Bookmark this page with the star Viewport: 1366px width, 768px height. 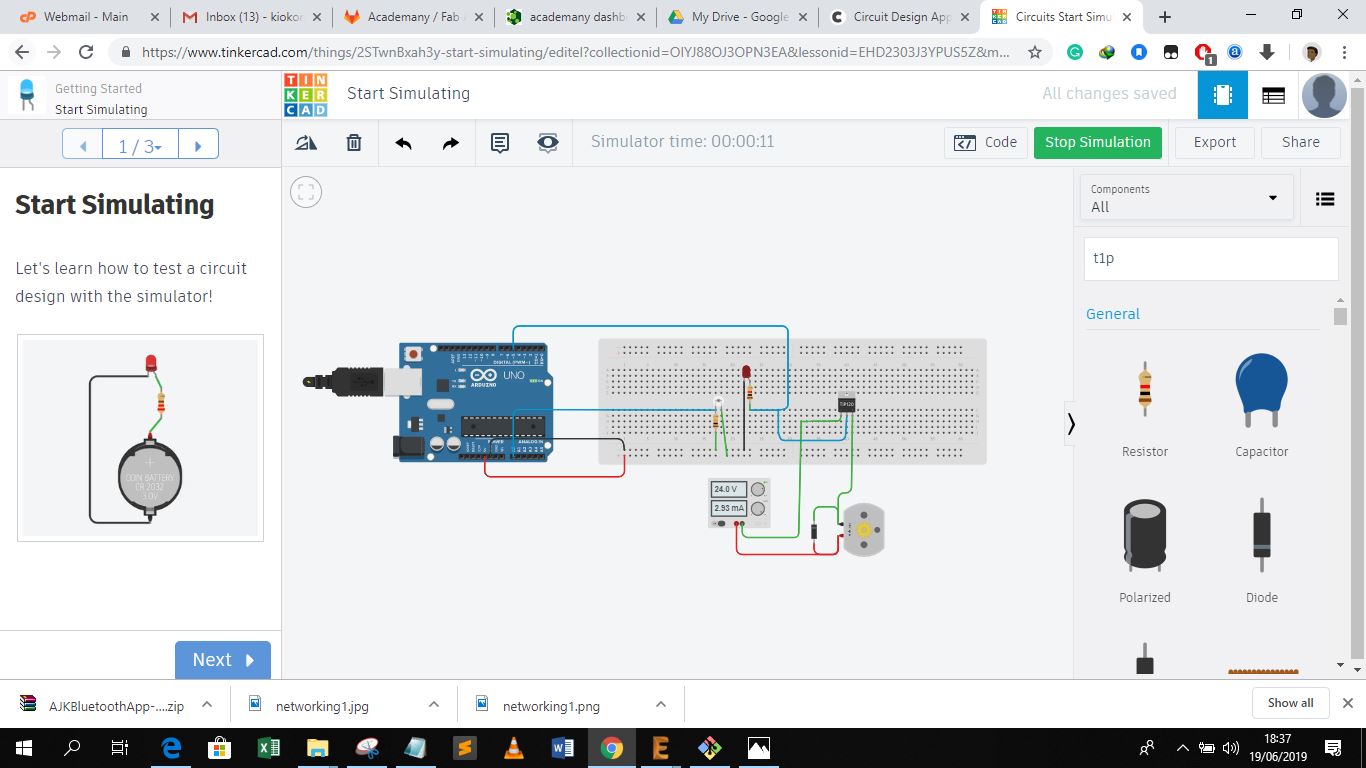click(1035, 52)
